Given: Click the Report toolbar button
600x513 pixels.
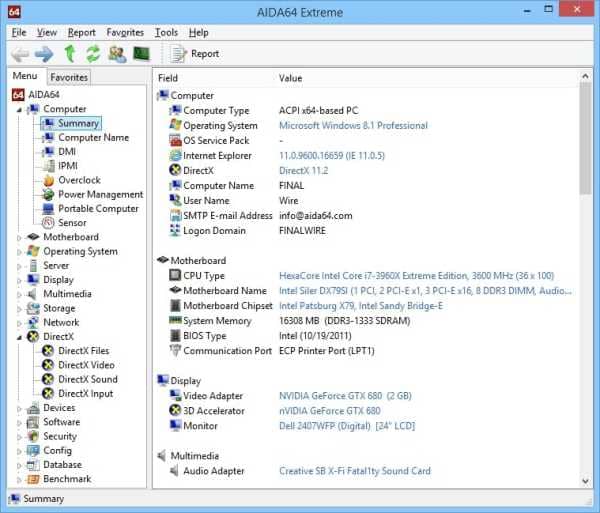Looking at the screenshot, I should pyautogui.click(x=195, y=54).
